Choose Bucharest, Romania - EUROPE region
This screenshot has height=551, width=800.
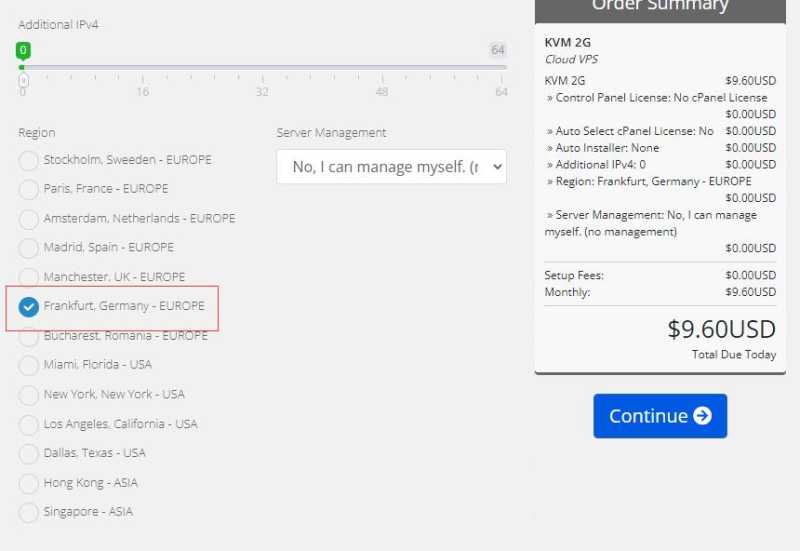[x=28, y=336]
